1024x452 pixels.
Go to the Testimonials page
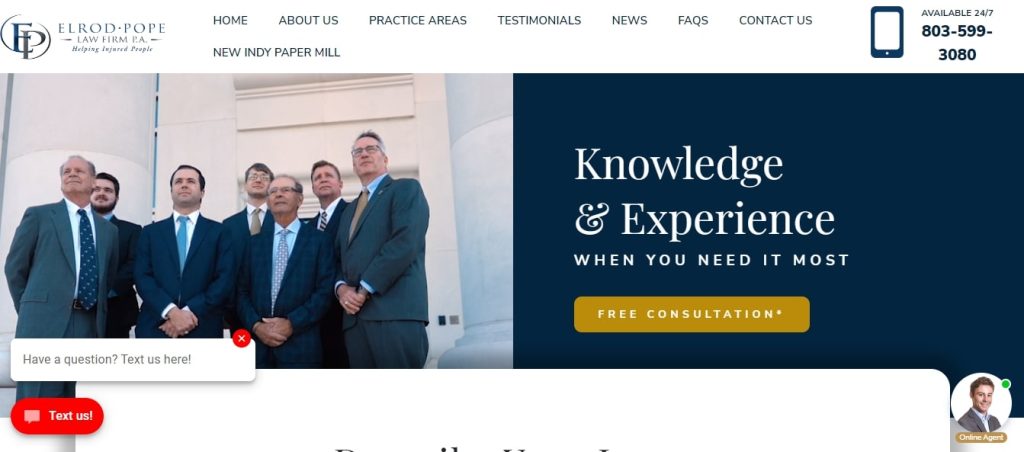[539, 20]
